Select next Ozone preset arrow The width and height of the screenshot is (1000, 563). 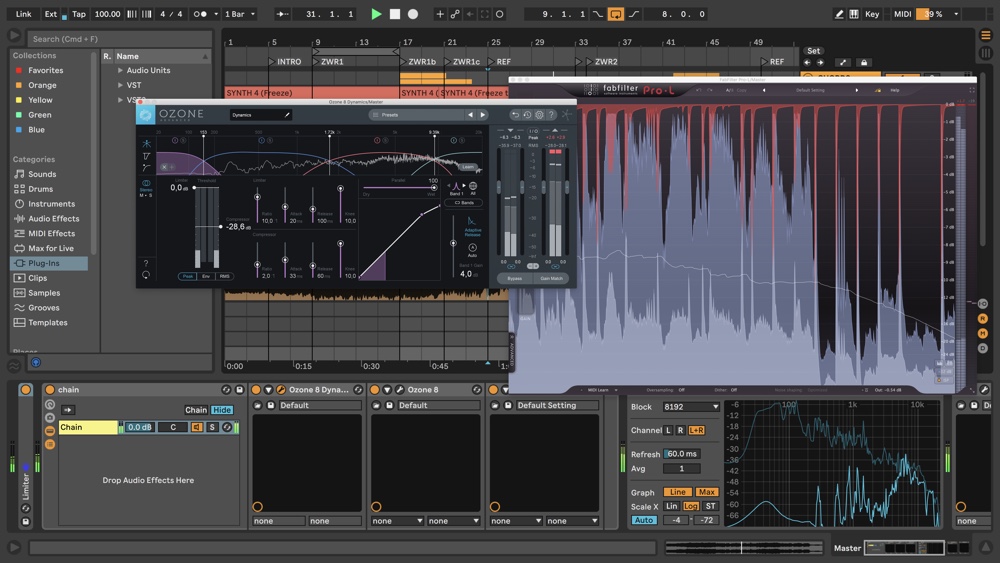coord(482,115)
